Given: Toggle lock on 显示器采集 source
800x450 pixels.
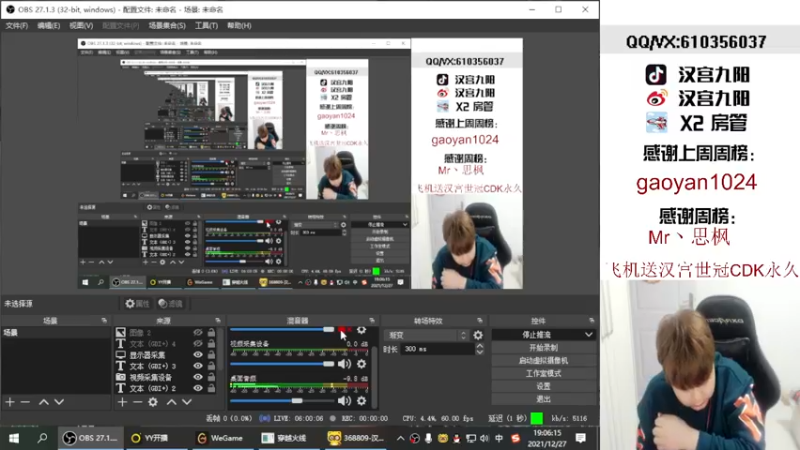Looking at the screenshot, I should coord(211,355).
